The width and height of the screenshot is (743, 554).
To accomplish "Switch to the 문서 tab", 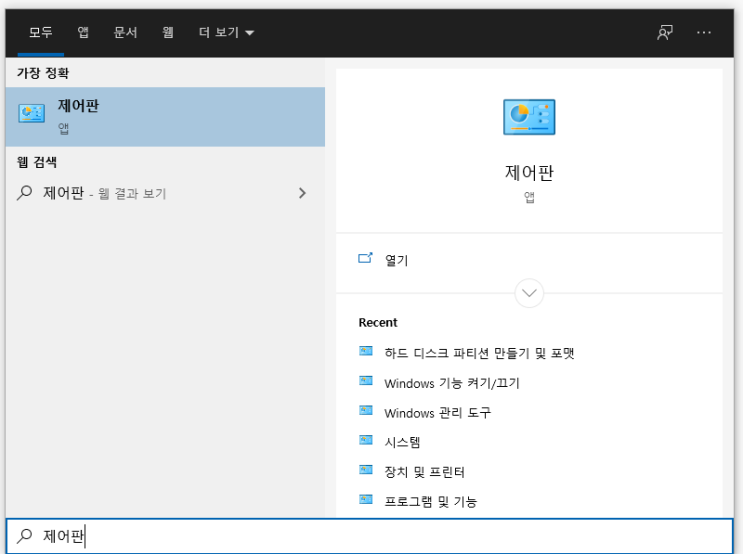I will click(125, 32).
